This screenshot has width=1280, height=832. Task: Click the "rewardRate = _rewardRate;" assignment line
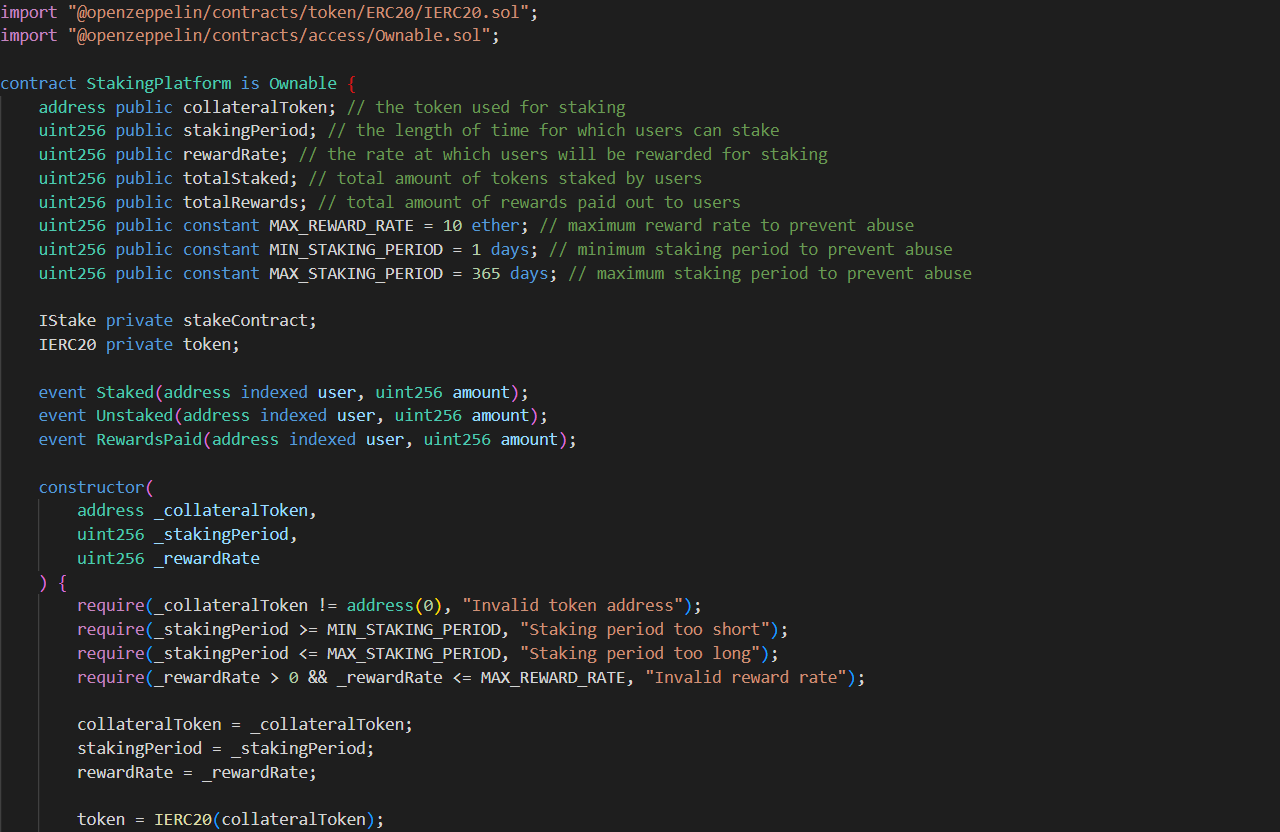tap(197, 772)
